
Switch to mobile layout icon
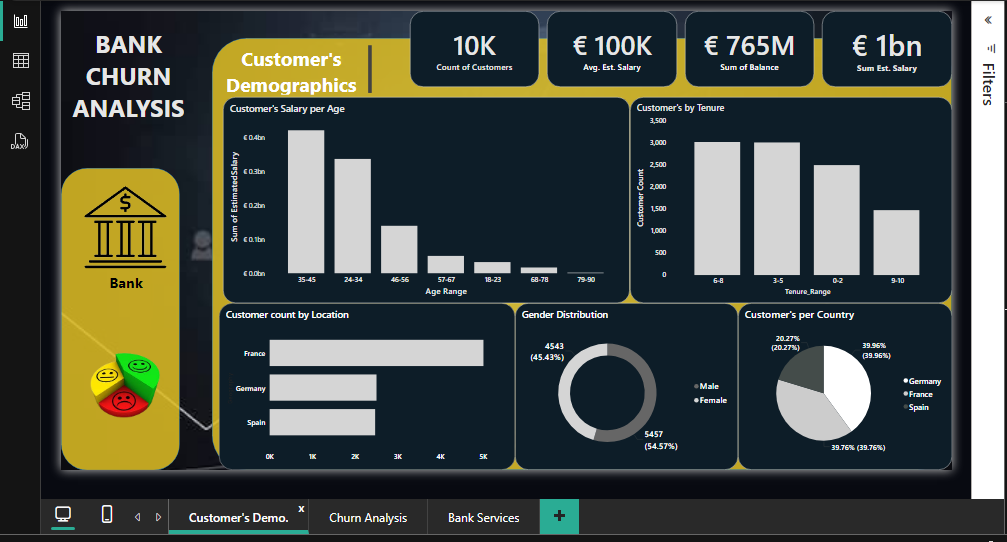coord(107,514)
